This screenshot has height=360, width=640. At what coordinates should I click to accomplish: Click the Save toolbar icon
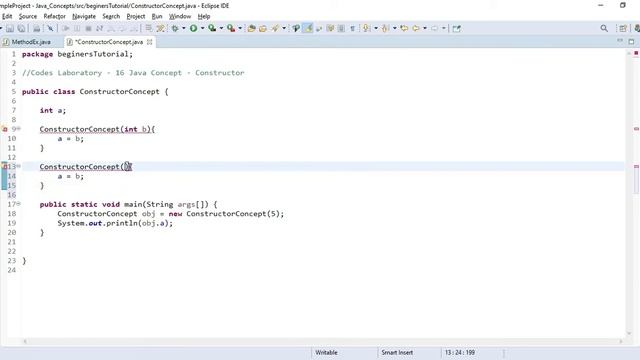coord(10,28)
